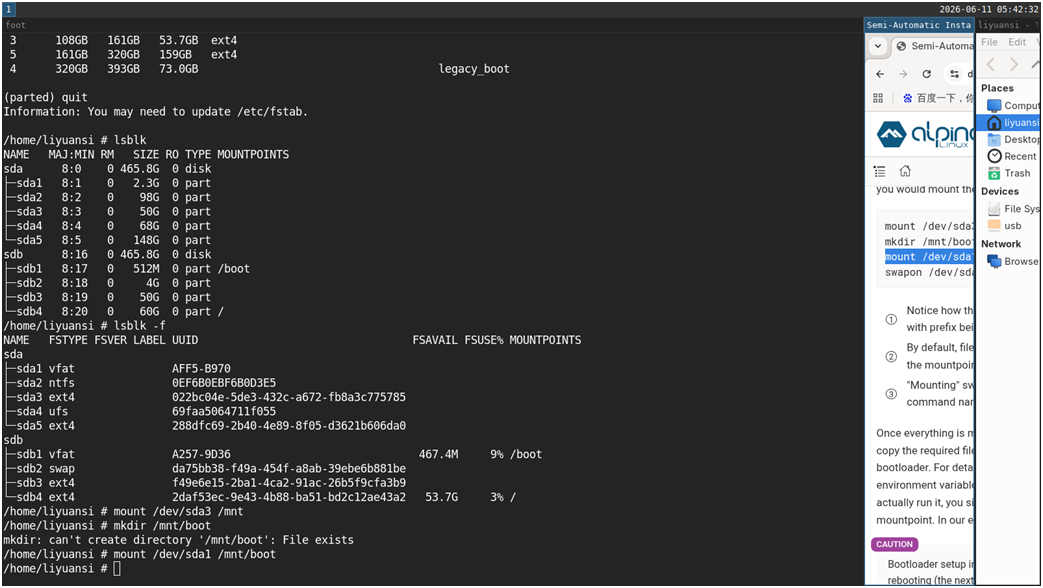This screenshot has width=1043, height=588.
Task: Open Recent in Places sidebar
Action: (x=1011, y=156)
